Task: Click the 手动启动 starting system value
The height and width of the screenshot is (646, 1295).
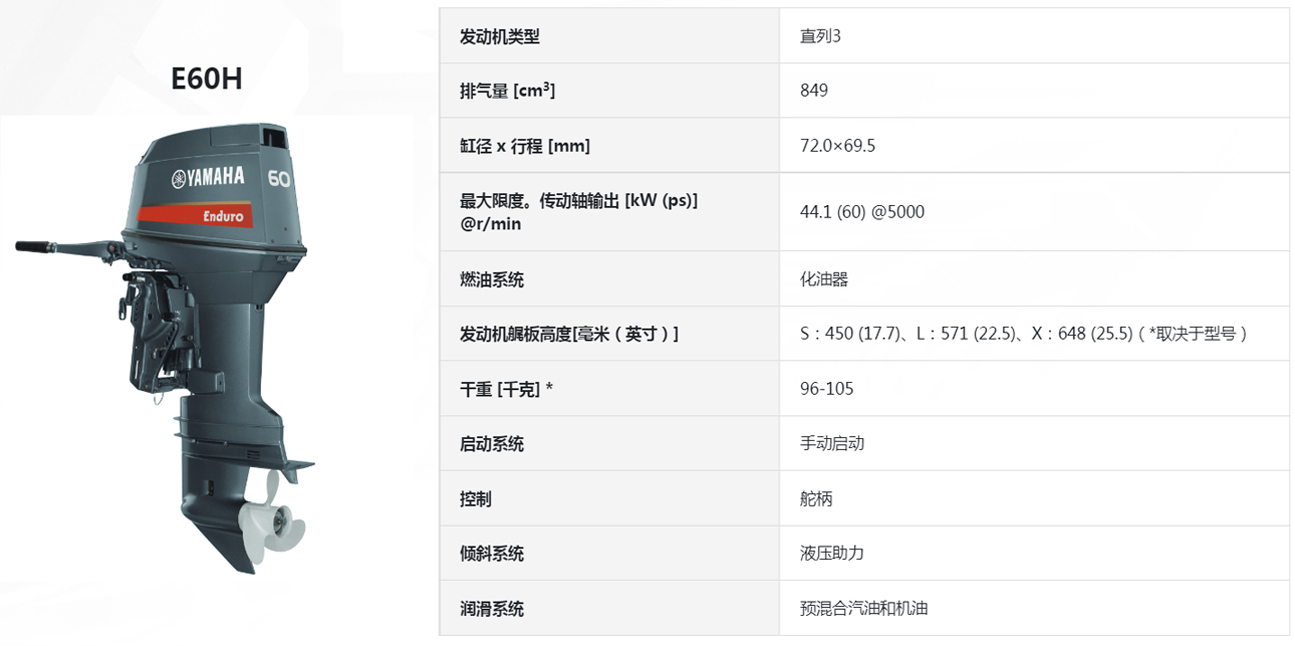Action: (832, 443)
